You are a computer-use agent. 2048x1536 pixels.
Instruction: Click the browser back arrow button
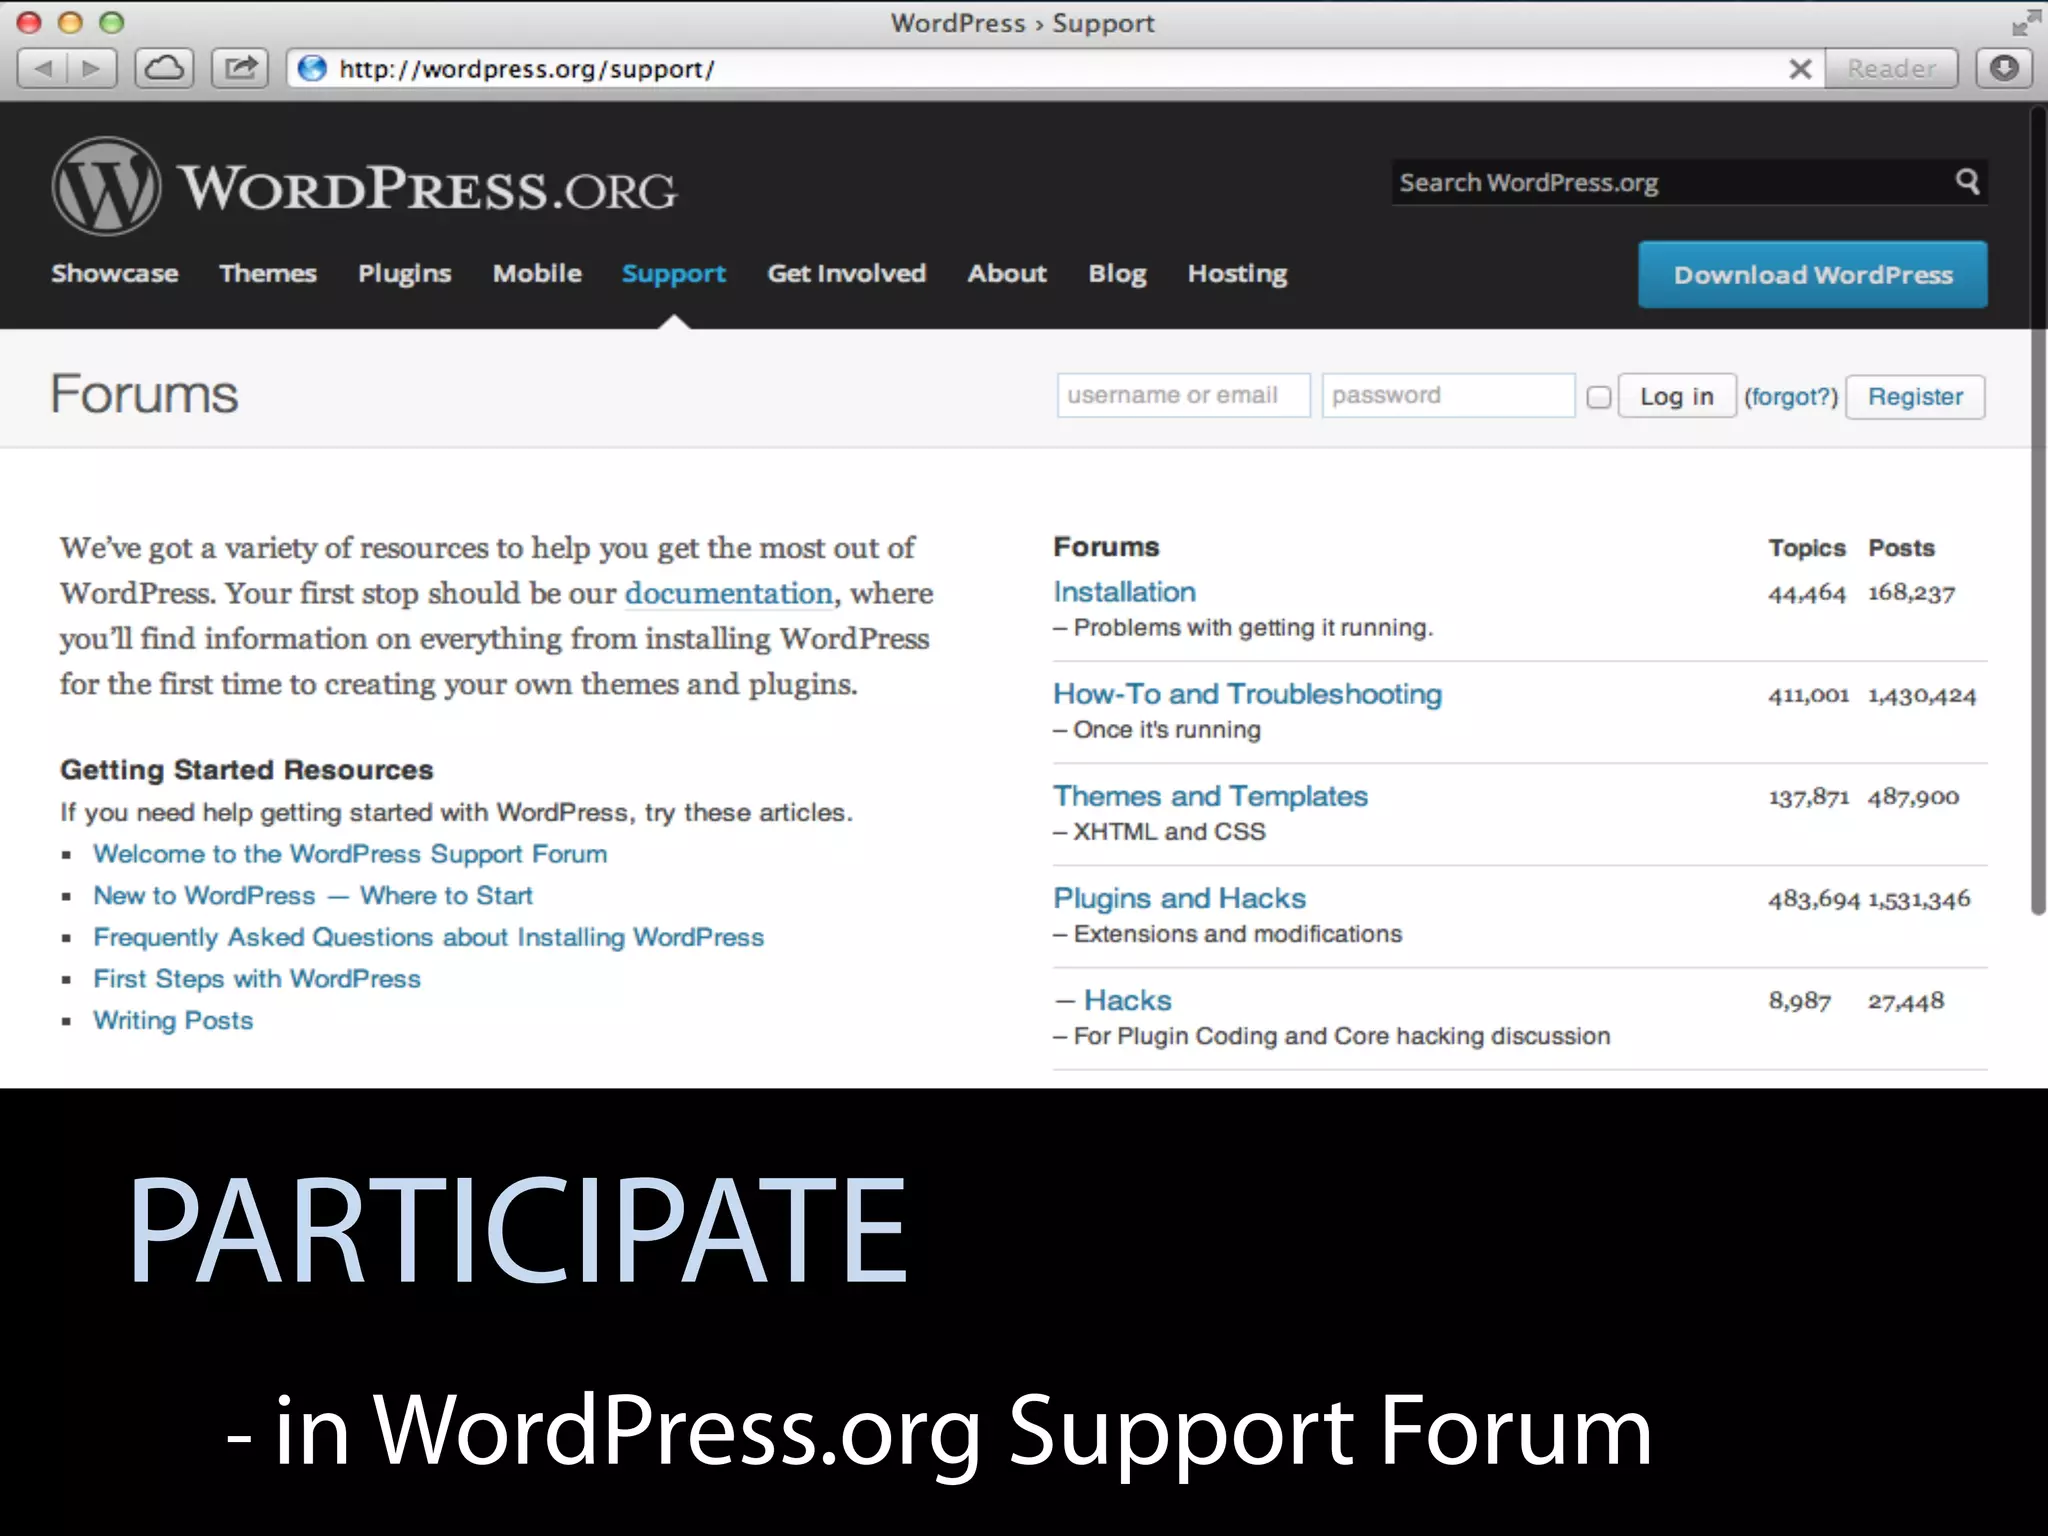(x=43, y=69)
